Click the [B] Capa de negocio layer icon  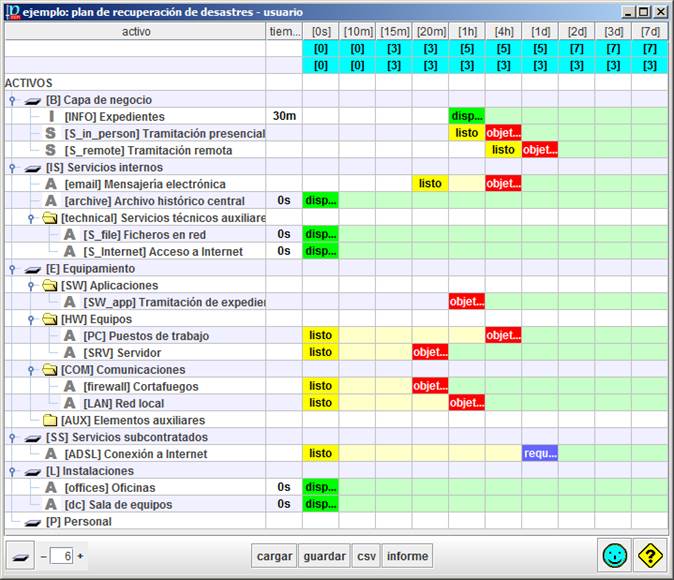point(33,100)
